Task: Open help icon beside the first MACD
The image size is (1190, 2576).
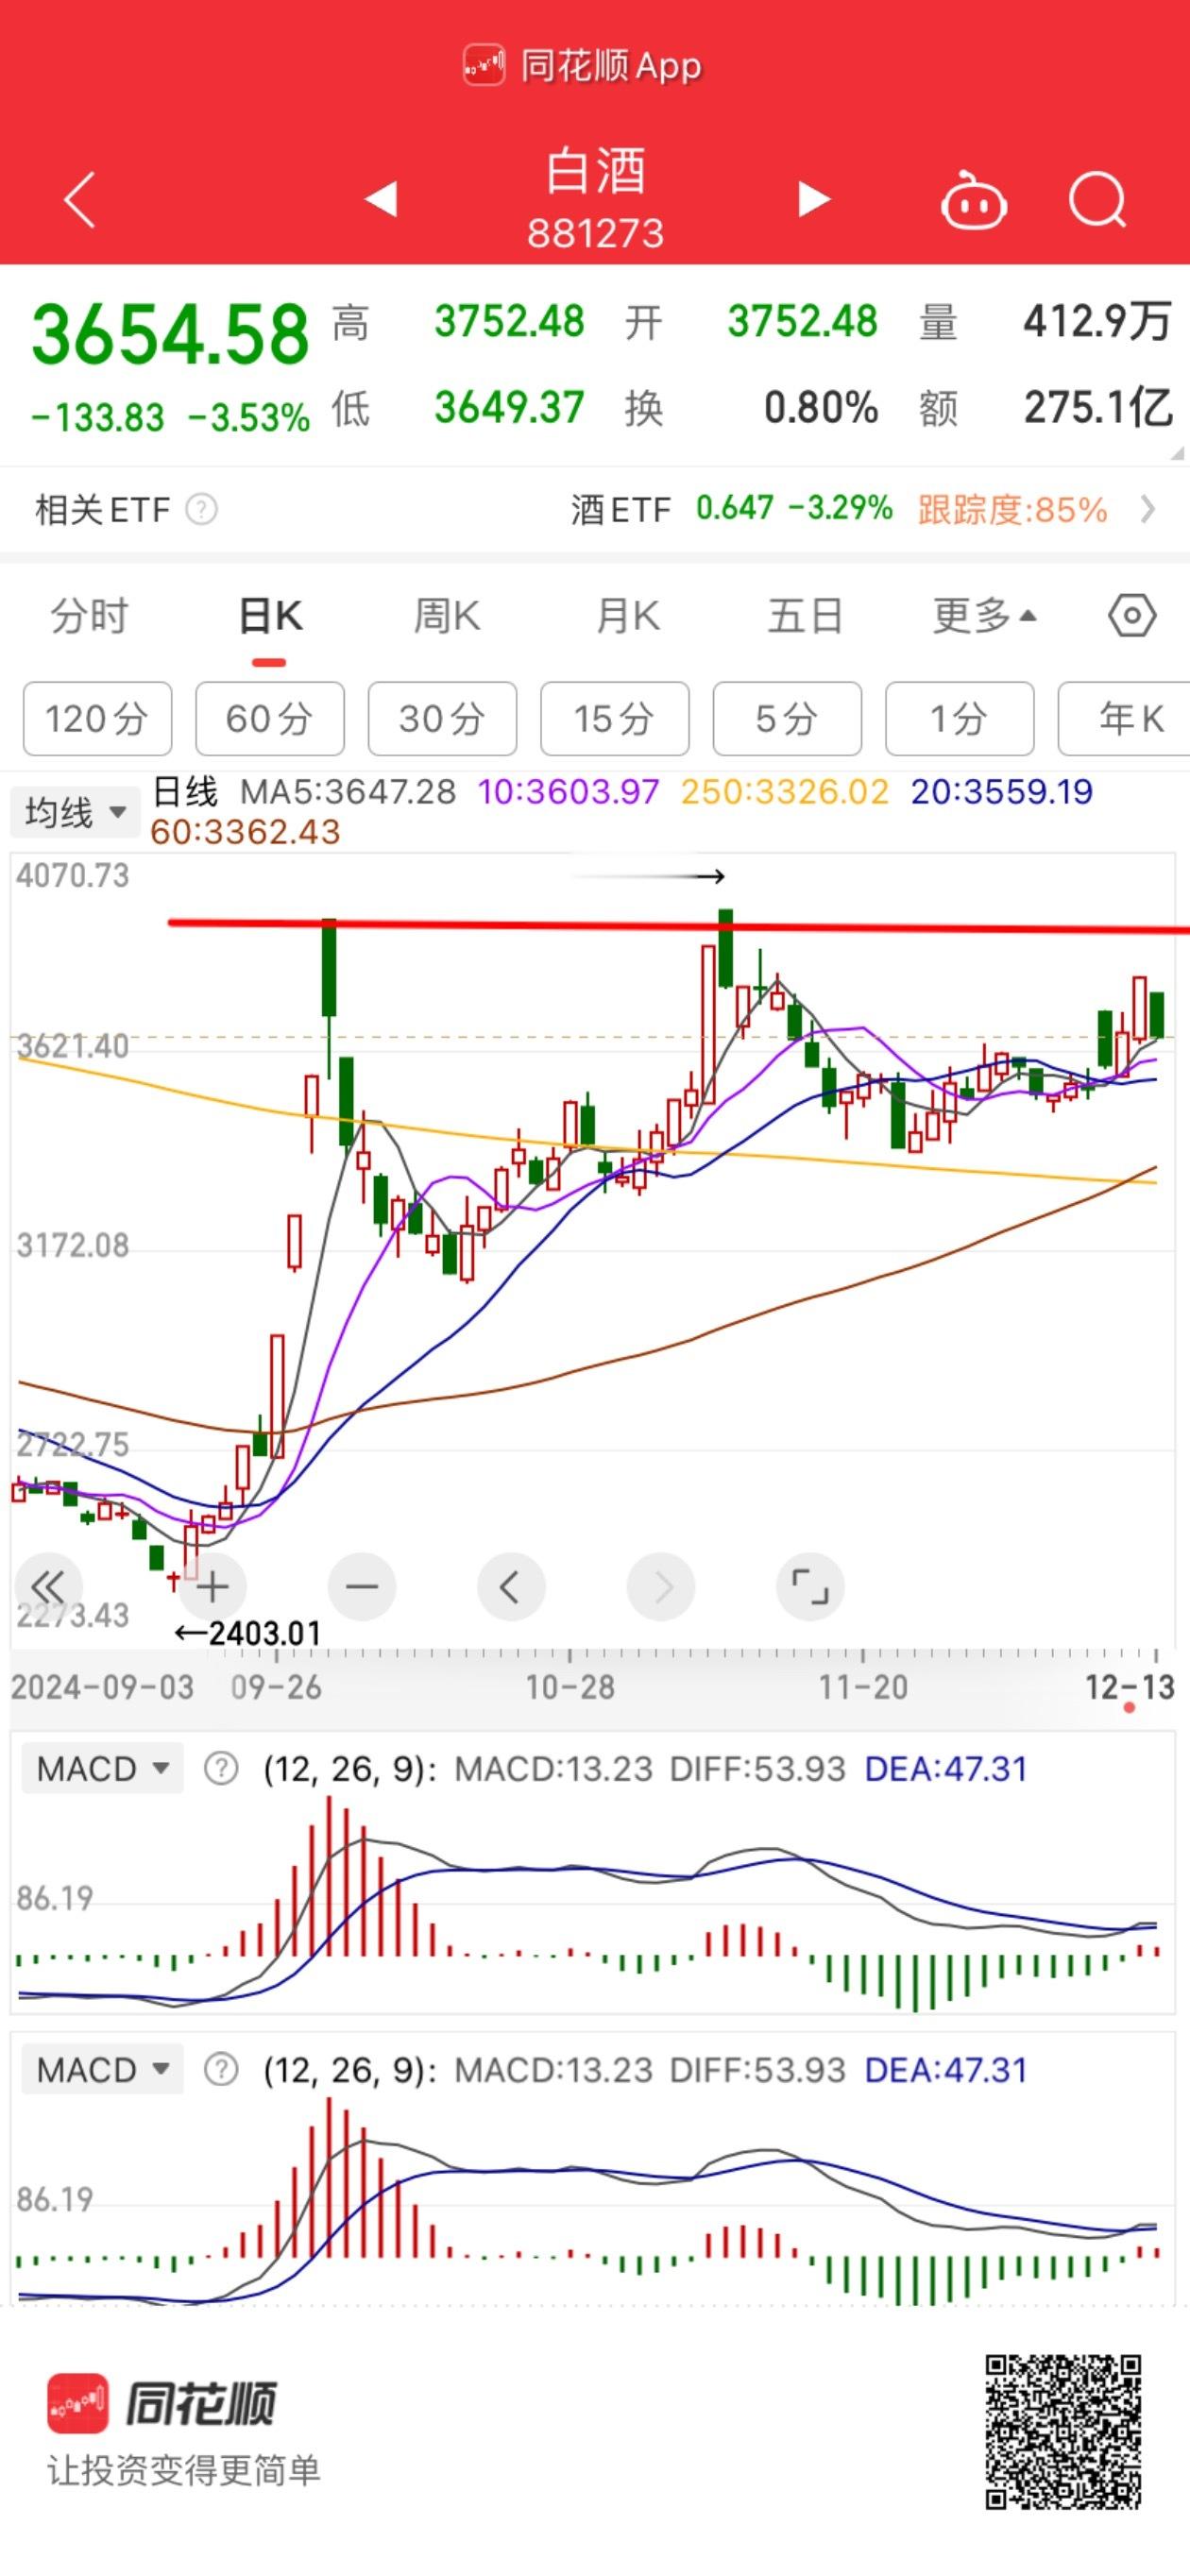Action: click(220, 1768)
